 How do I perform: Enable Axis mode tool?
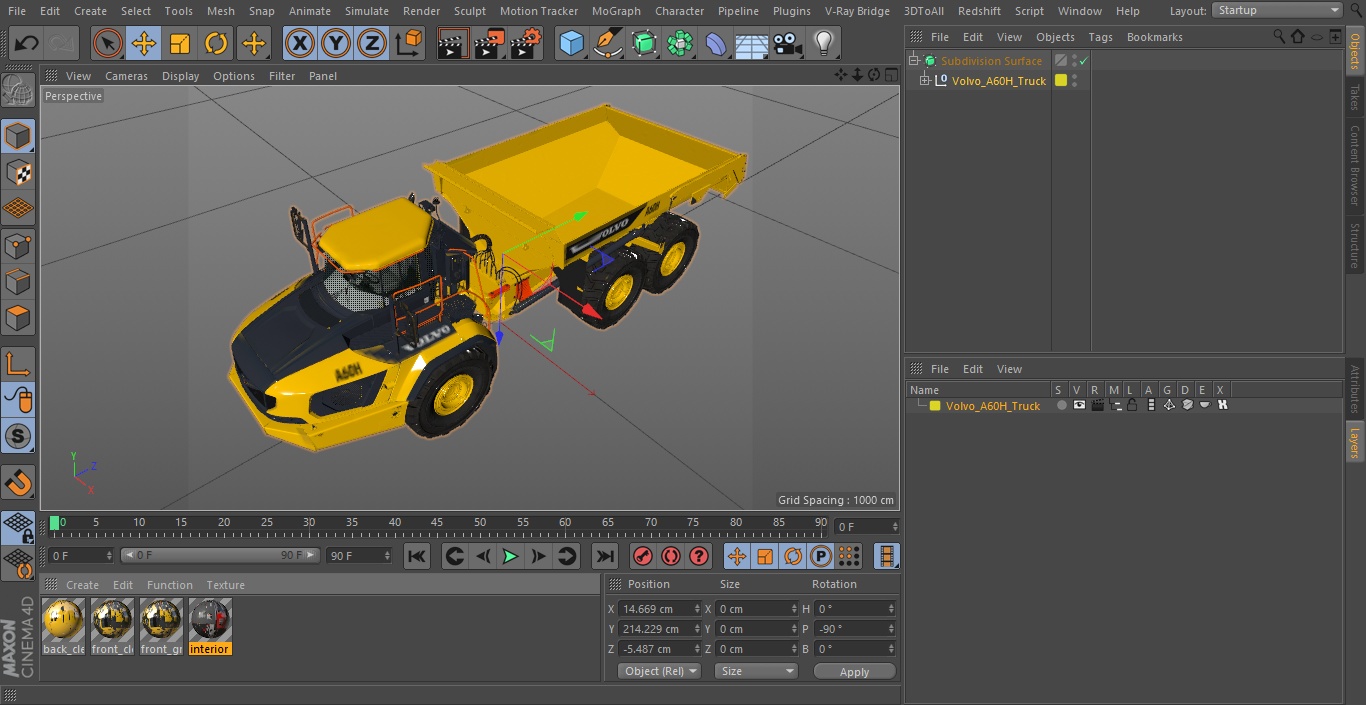click(18, 364)
